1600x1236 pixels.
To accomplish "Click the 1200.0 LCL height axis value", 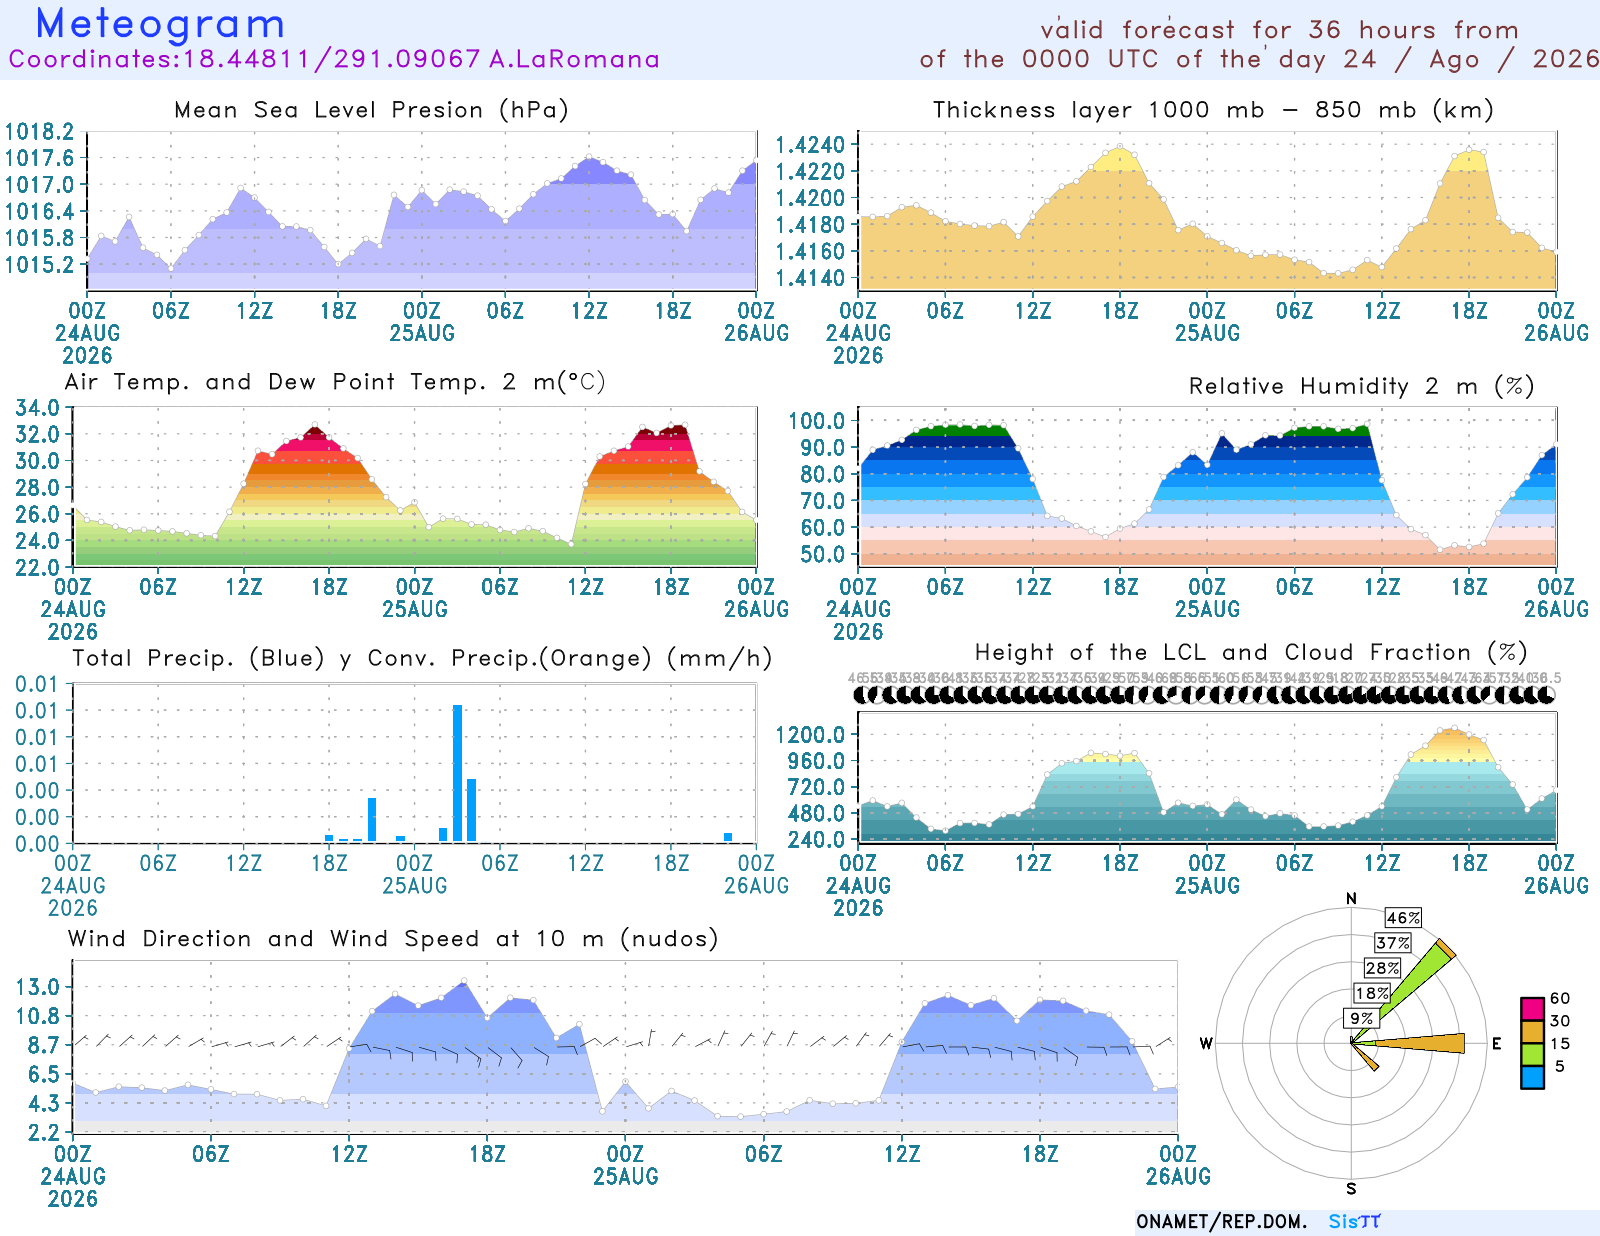I will point(811,735).
